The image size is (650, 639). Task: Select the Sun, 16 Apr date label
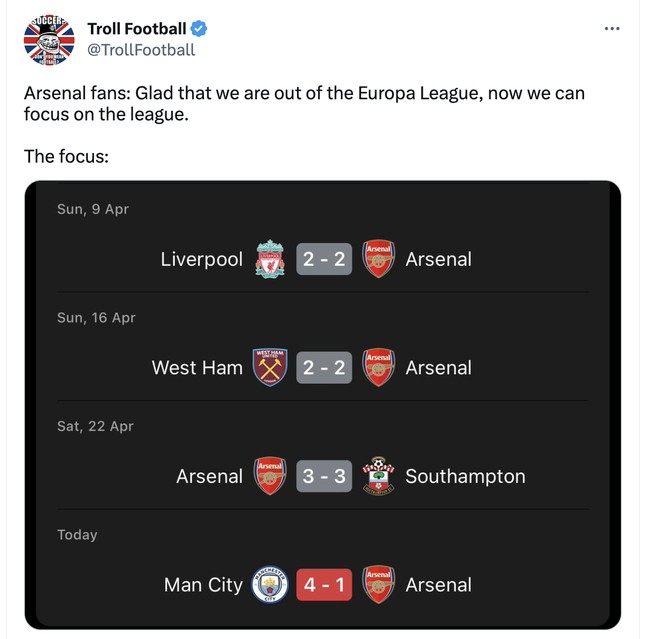tap(96, 318)
